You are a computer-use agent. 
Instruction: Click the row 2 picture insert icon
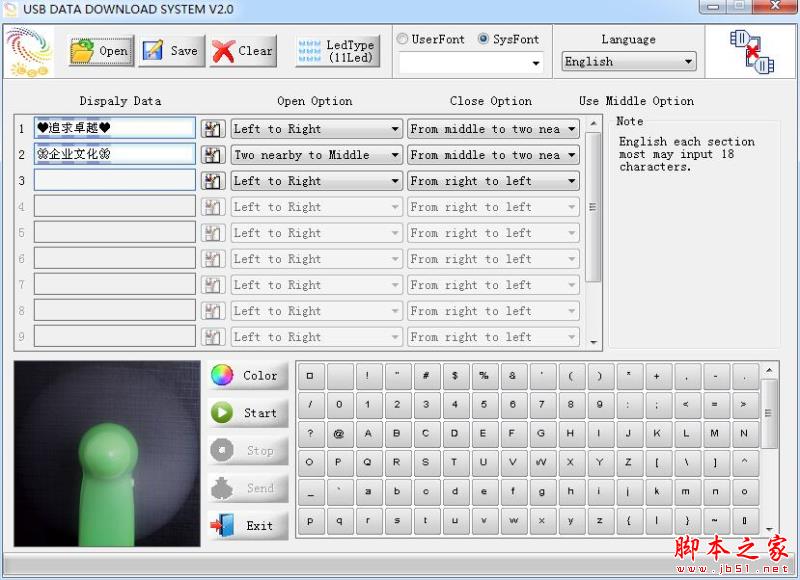pyautogui.click(x=213, y=155)
